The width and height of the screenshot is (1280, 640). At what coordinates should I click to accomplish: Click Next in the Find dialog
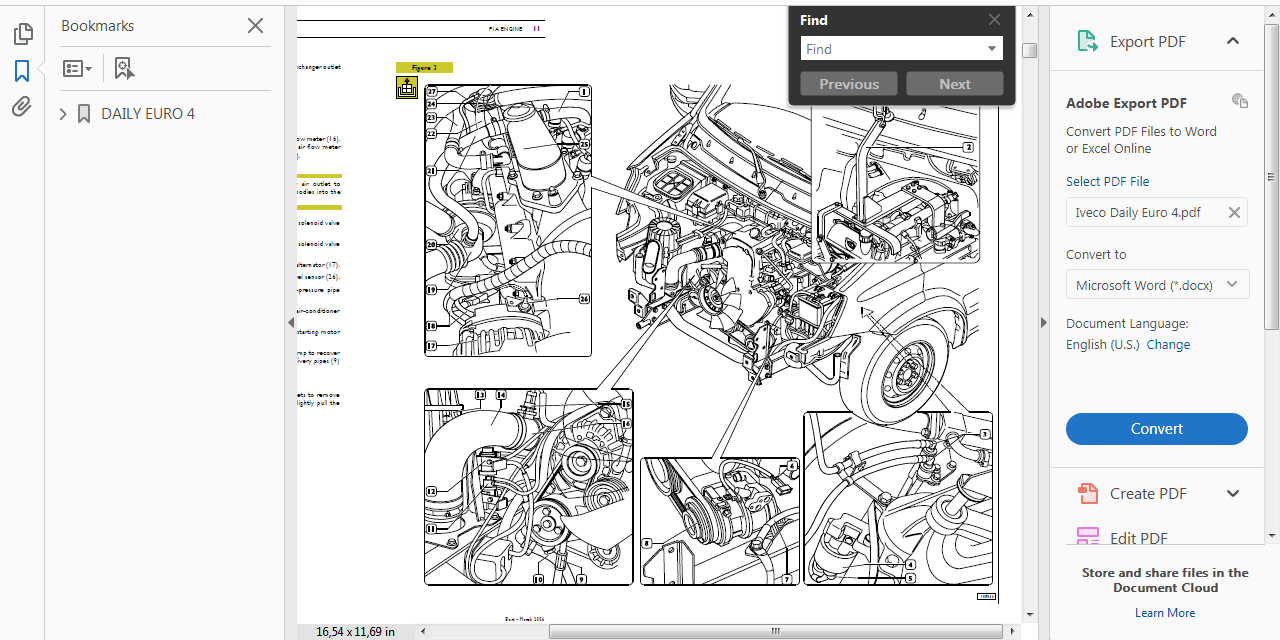click(954, 84)
